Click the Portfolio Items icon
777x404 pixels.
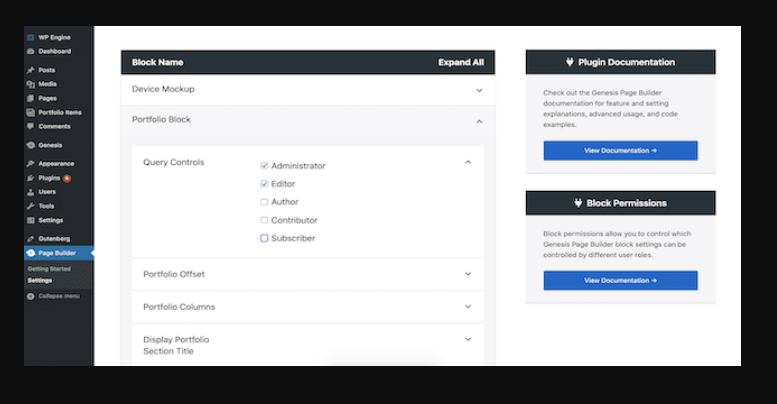tap(31, 113)
